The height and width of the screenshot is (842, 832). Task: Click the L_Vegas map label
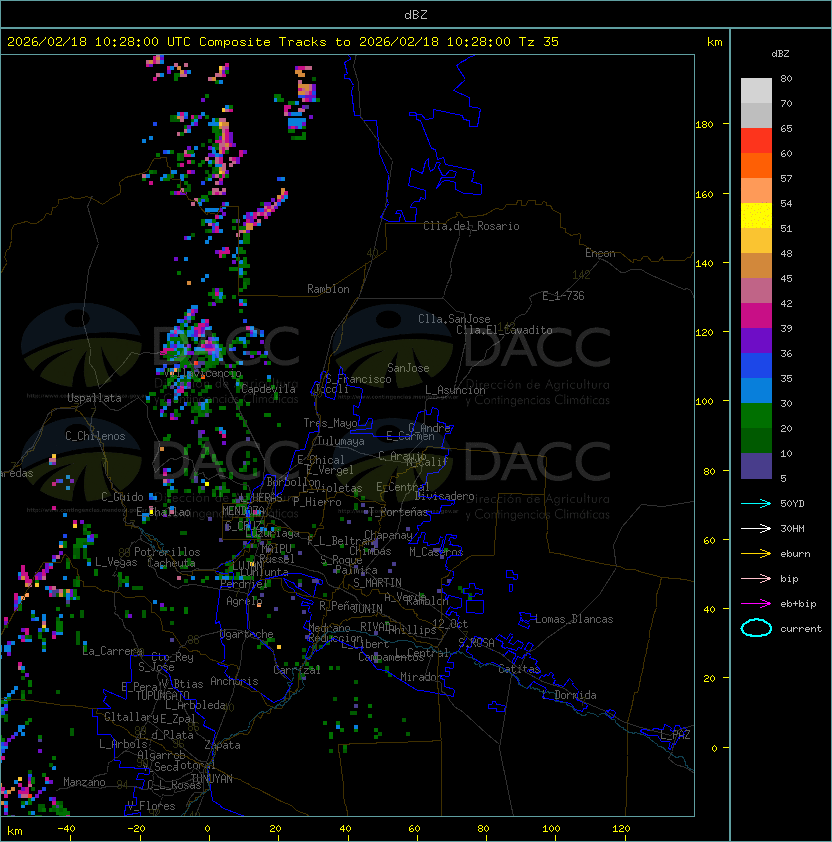pos(116,562)
